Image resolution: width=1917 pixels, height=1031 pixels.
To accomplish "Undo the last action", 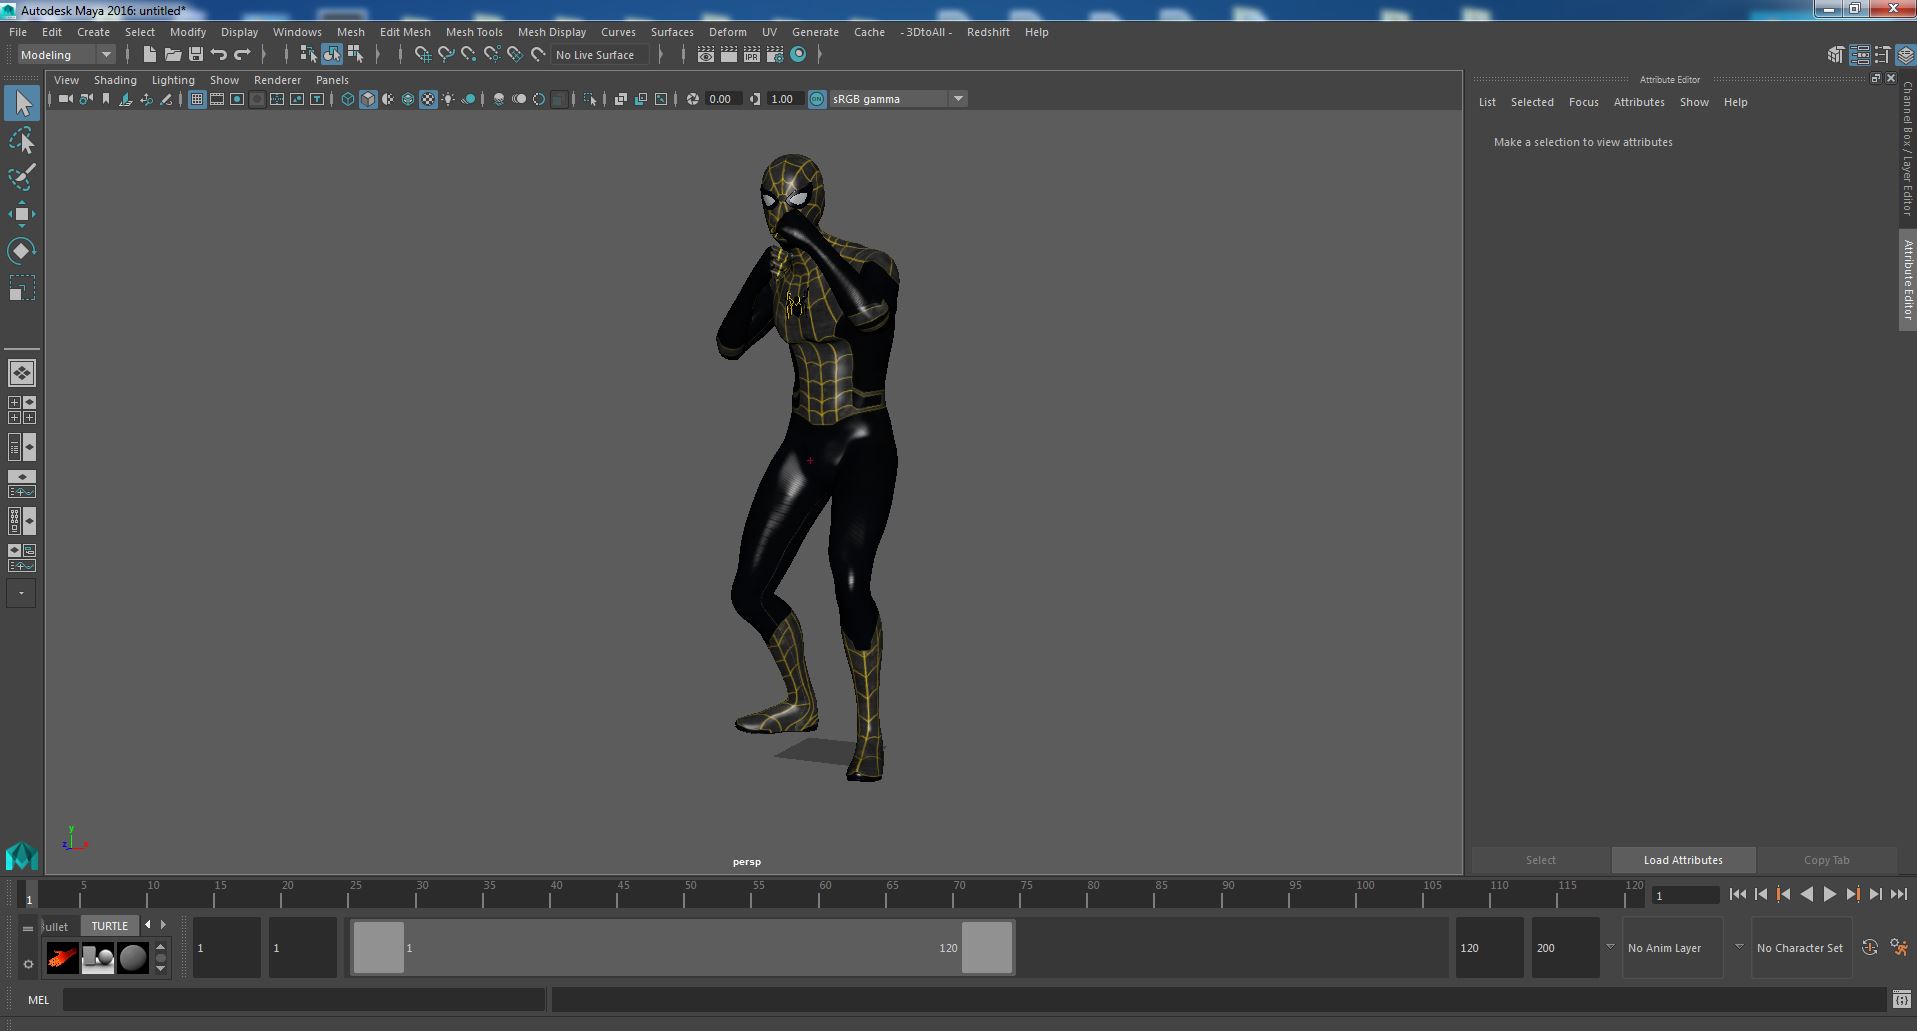I will pyautogui.click(x=219, y=54).
